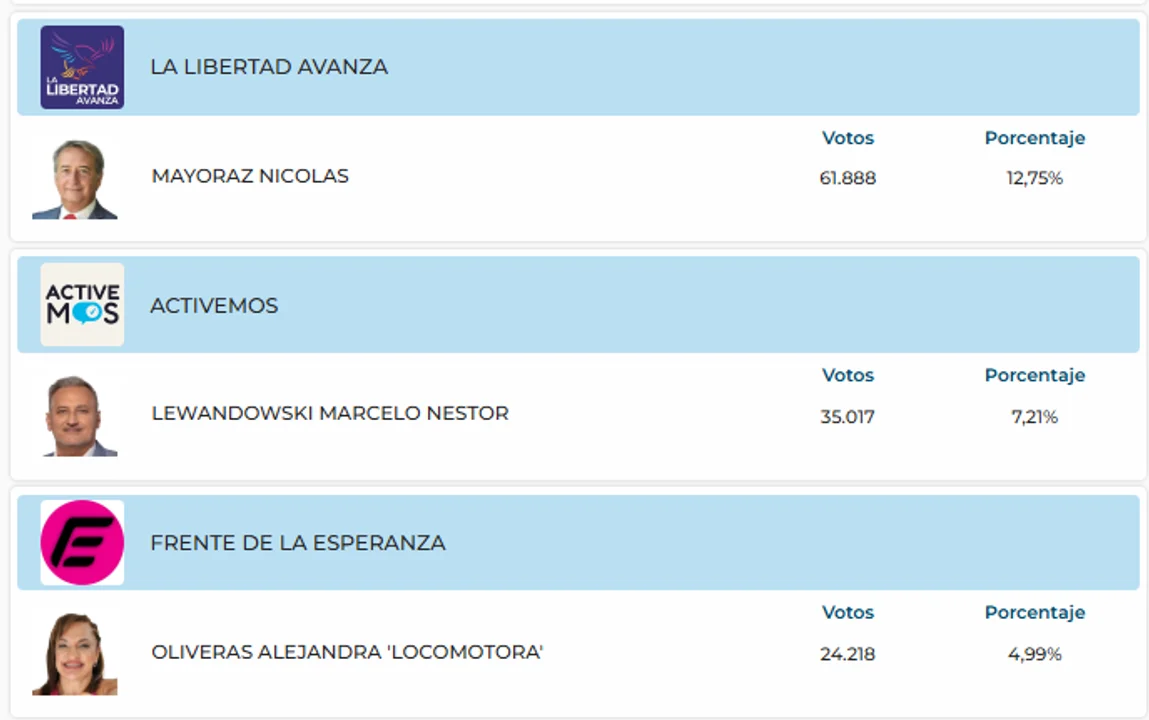This screenshot has width=1149, height=720.
Task: Click the 61.888 votes value
Action: click(x=848, y=178)
